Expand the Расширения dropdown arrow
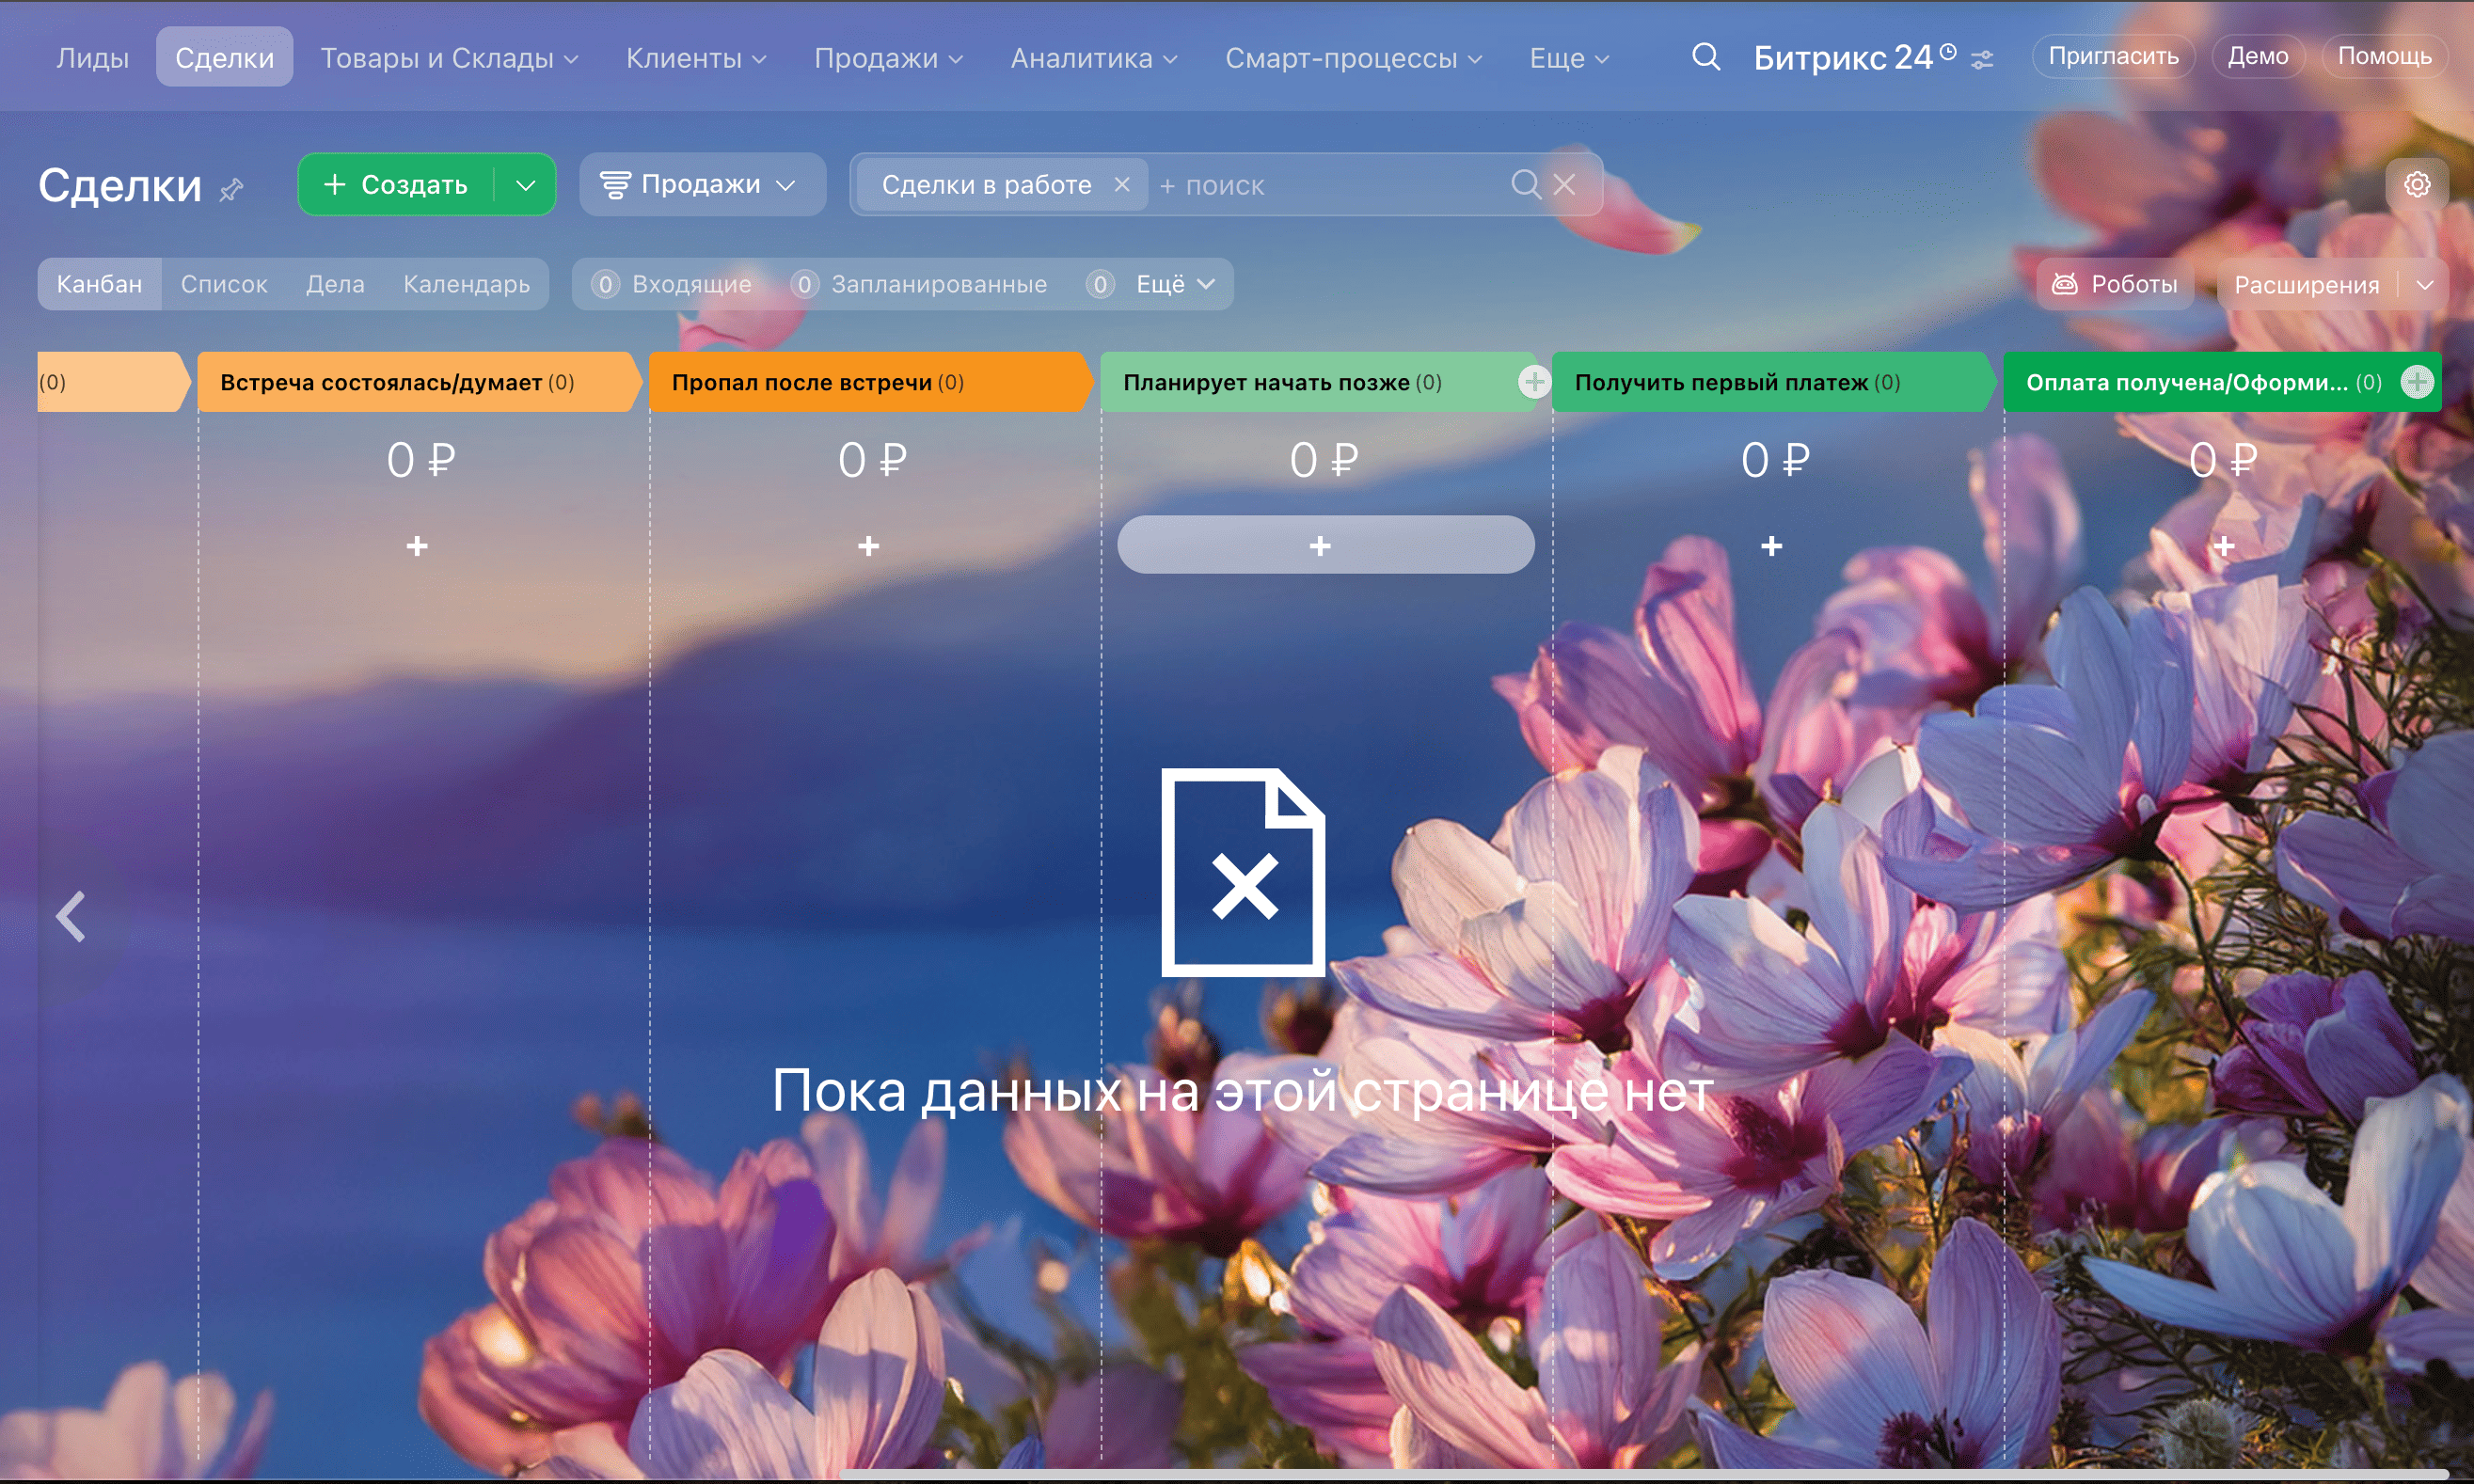 (x=2424, y=285)
